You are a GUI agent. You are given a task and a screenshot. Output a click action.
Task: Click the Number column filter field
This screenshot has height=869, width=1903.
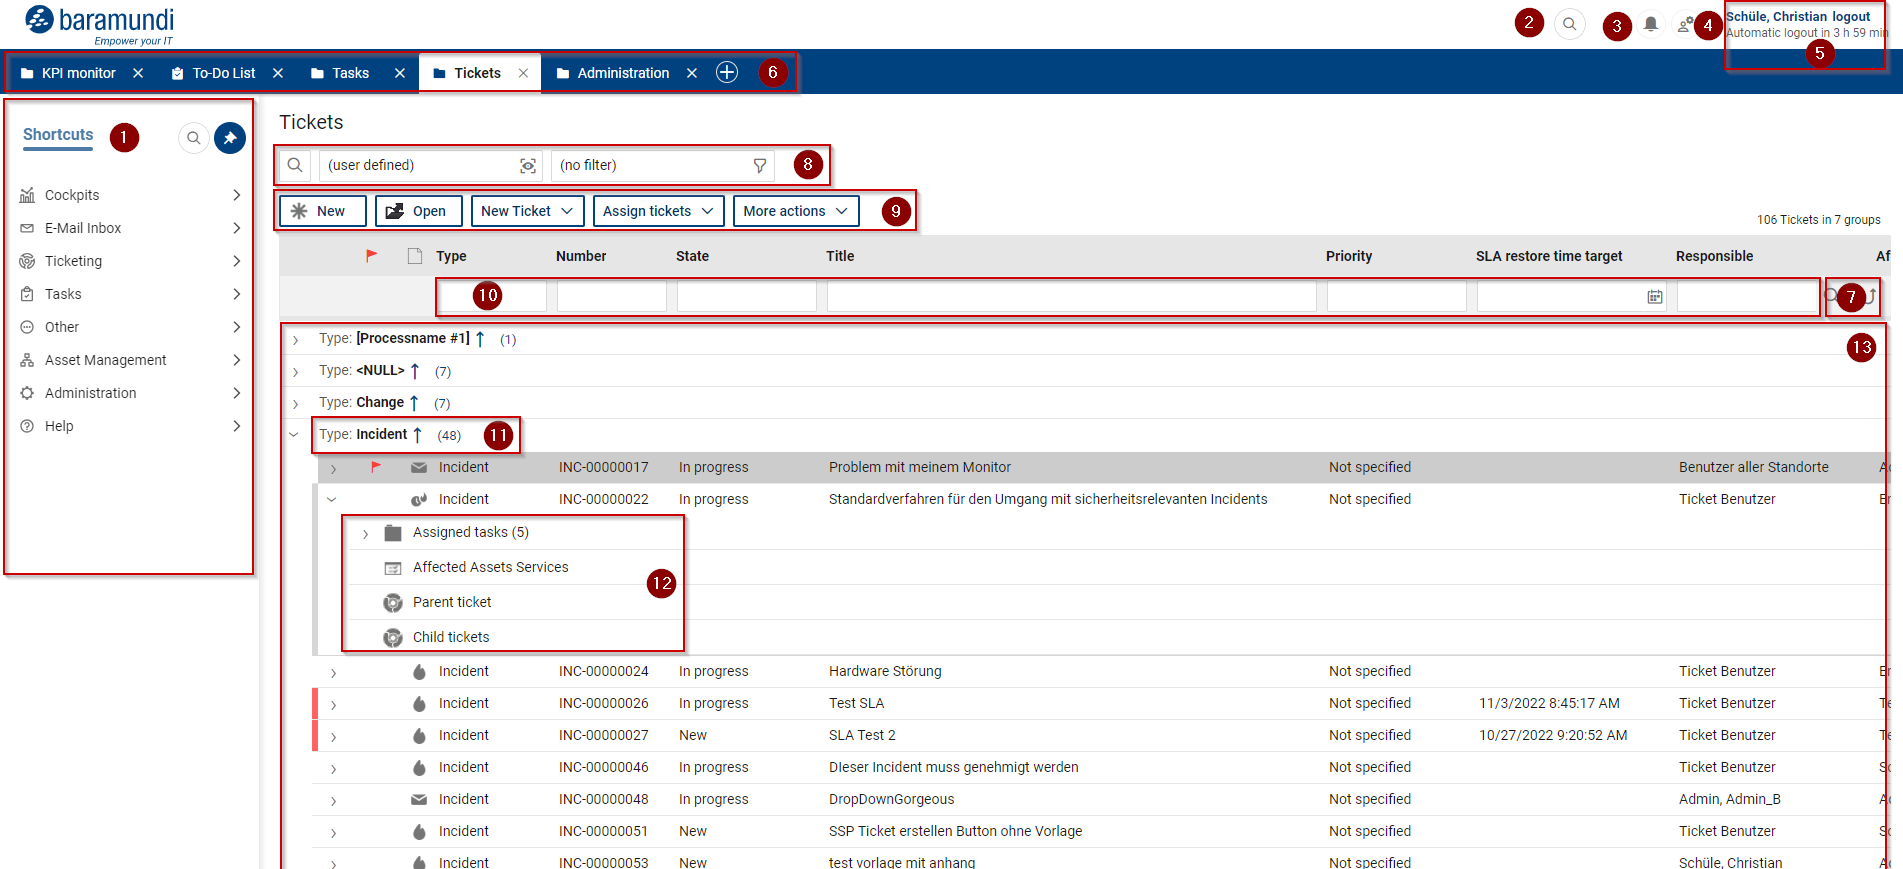click(612, 296)
